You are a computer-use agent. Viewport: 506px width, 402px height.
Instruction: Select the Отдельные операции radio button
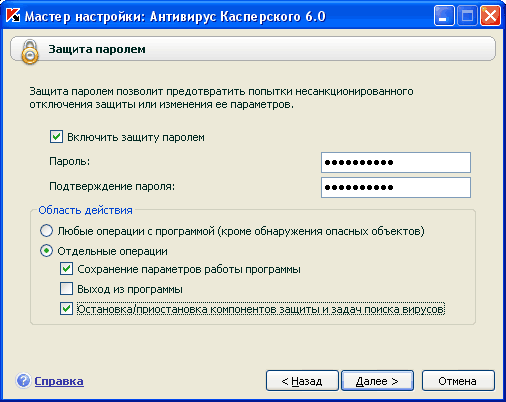46,251
